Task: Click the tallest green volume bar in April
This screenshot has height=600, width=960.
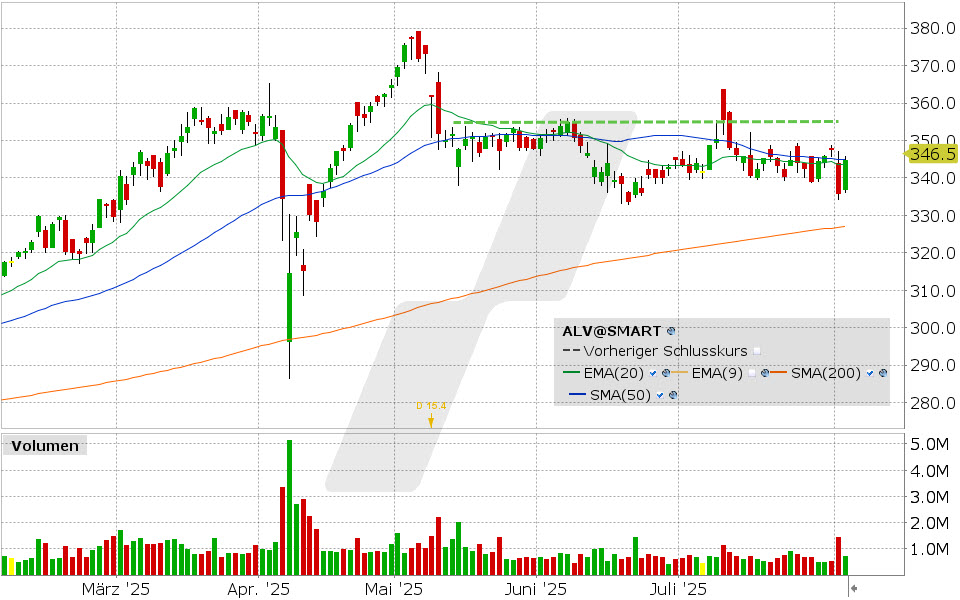Action: (x=290, y=508)
